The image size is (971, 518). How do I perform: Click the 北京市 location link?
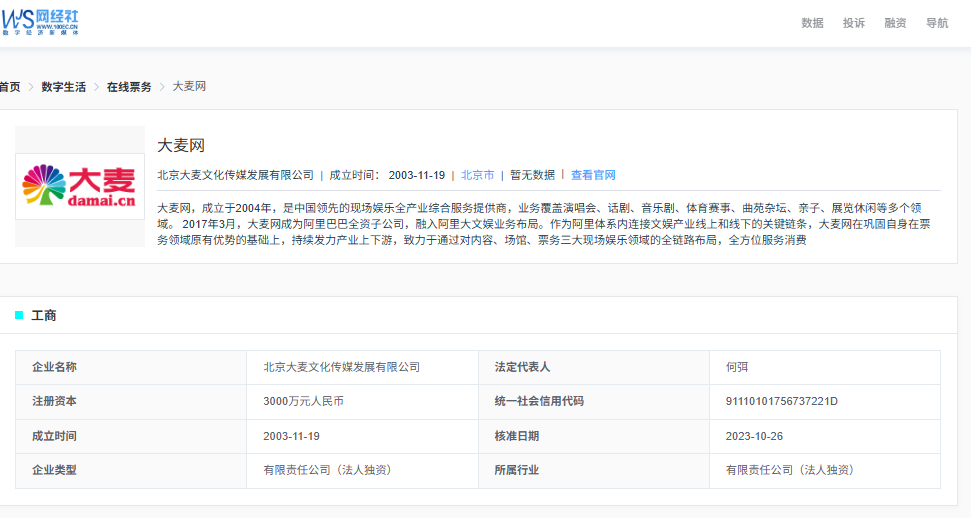click(477, 175)
